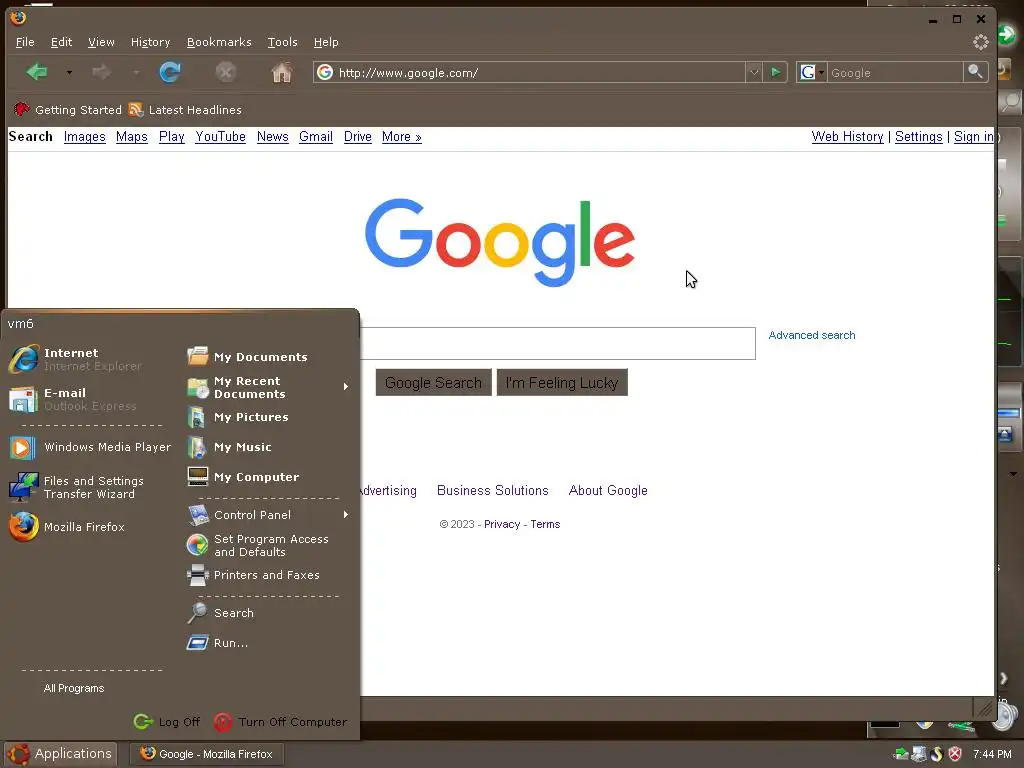Click the Maps link
The height and width of the screenshot is (768, 1024).
tap(131, 136)
